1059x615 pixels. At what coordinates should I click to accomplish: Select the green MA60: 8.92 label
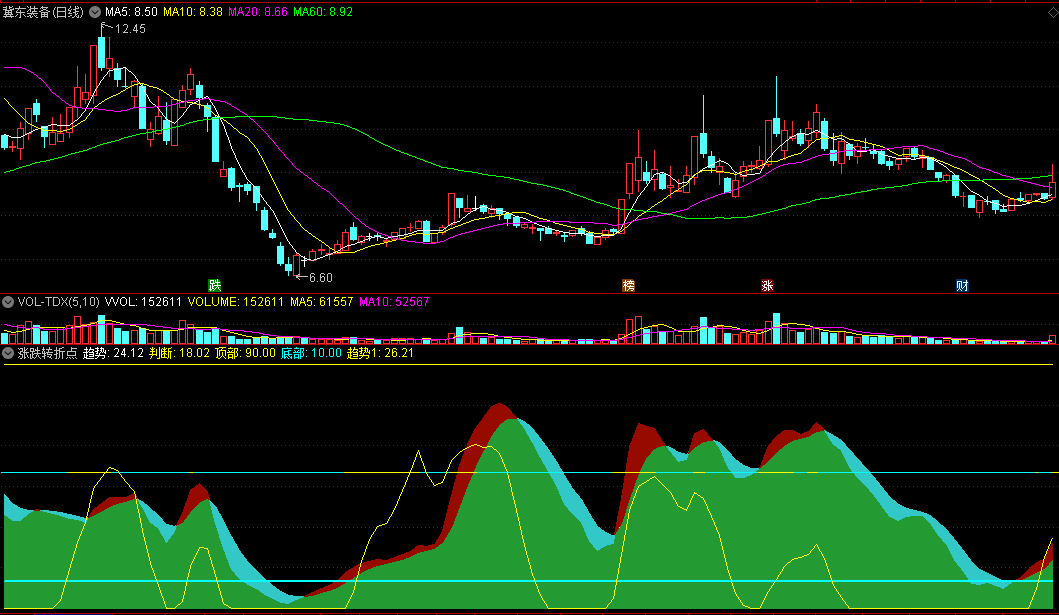coord(323,12)
